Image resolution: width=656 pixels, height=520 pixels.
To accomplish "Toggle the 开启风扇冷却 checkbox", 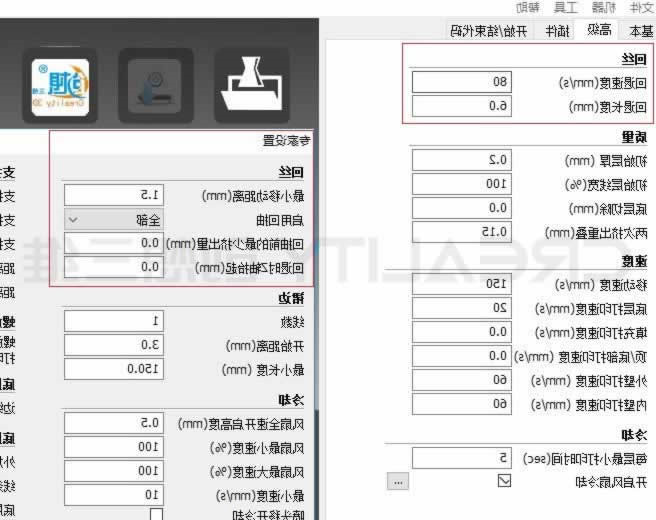I will [x=504, y=480].
